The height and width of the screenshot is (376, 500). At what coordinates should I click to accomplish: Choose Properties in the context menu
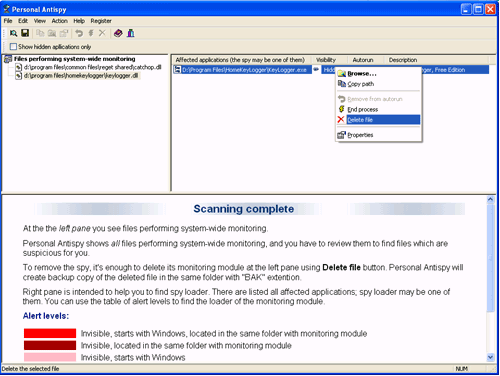(379, 135)
